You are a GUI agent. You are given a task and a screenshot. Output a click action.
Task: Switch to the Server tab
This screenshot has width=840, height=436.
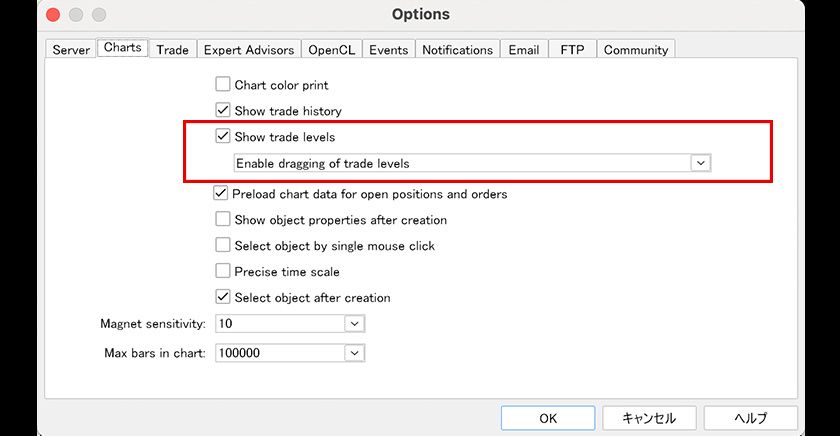pos(71,49)
